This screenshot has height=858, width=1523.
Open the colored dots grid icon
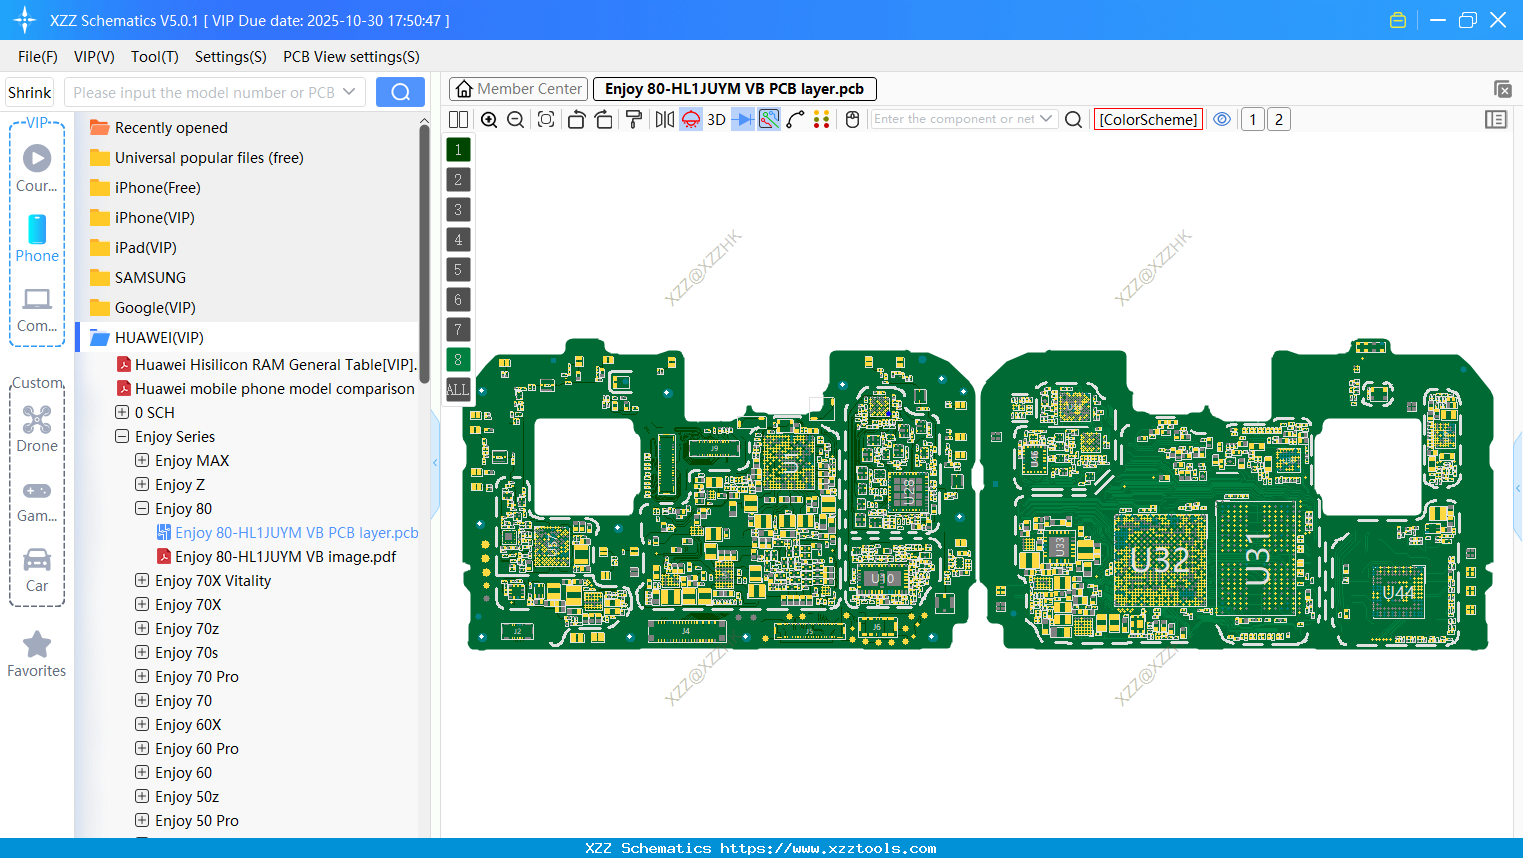pyautogui.click(x=822, y=119)
